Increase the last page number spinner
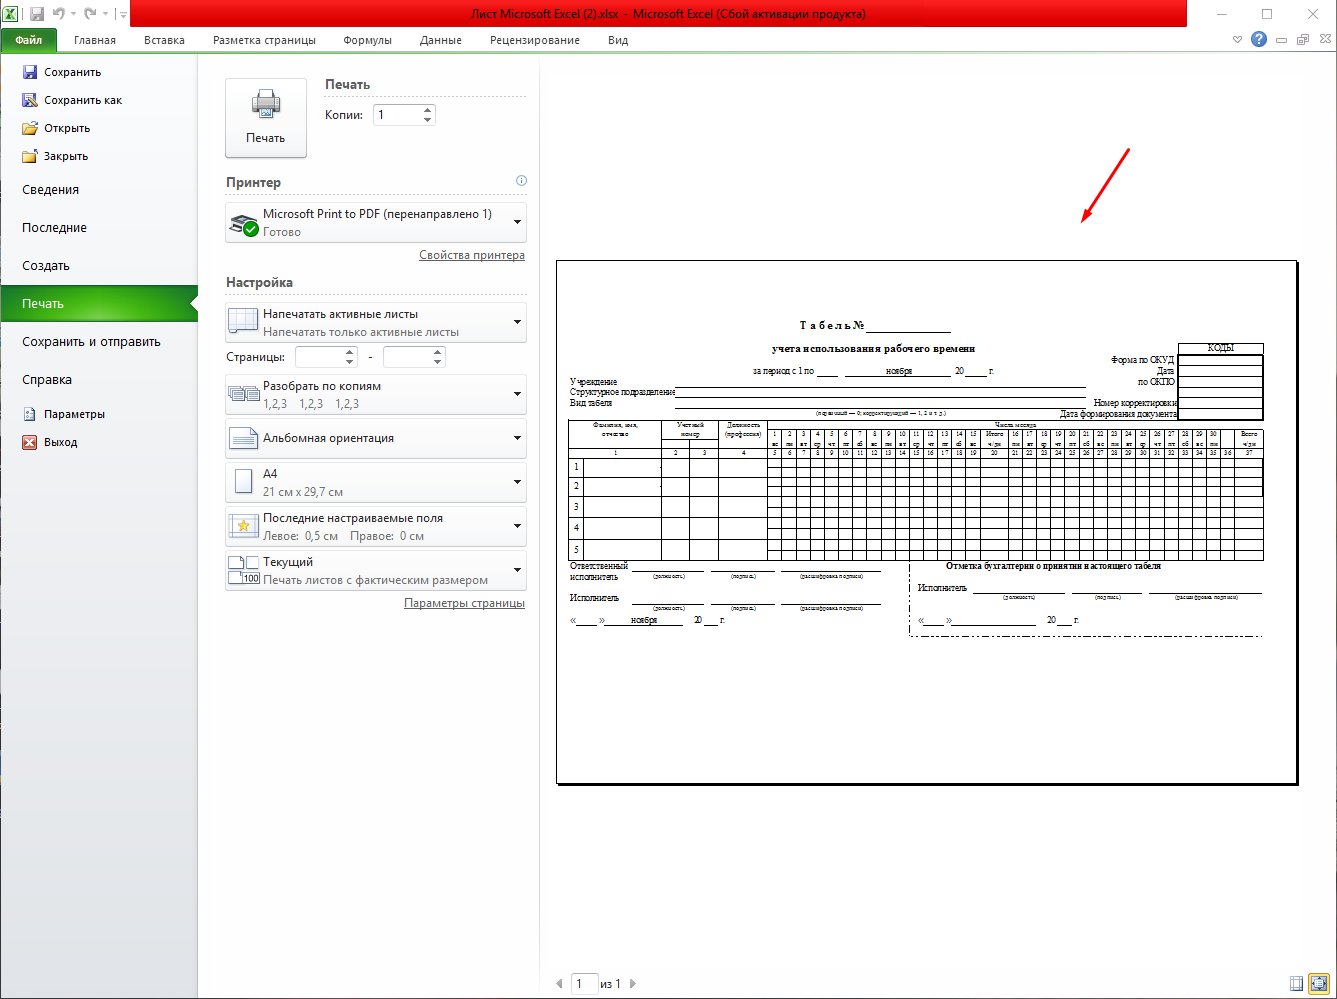 (438, 352)
